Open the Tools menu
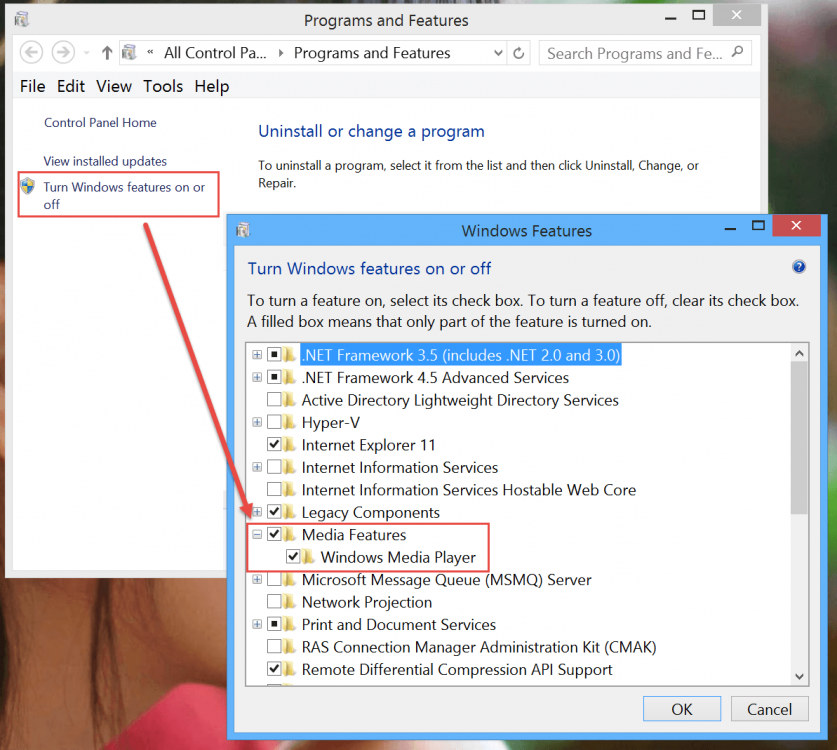 tap(162, 86)
